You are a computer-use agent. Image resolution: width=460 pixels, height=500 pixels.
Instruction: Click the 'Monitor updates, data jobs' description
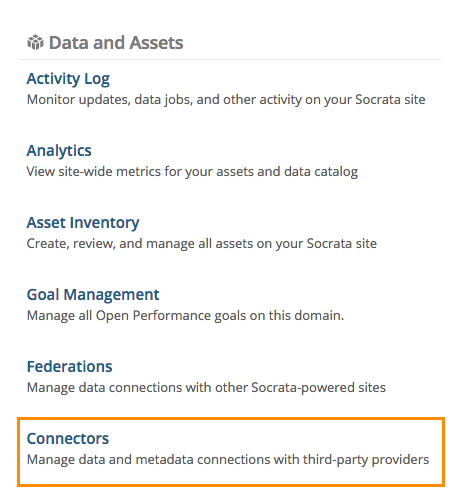[226, 100]
